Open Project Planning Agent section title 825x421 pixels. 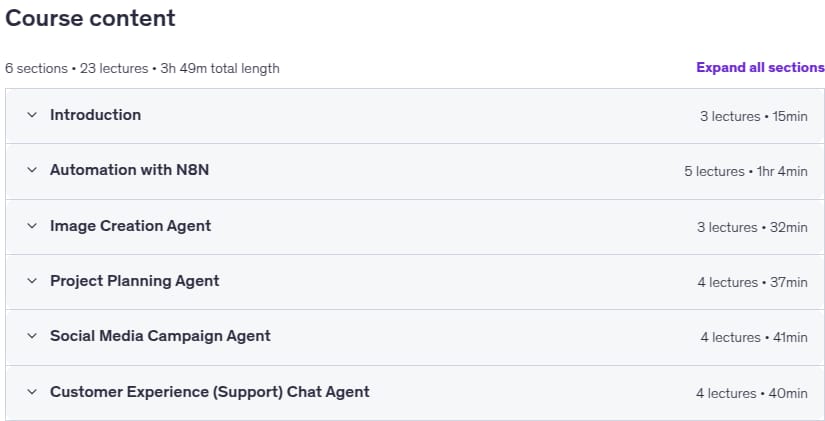[x=135, y=281]
